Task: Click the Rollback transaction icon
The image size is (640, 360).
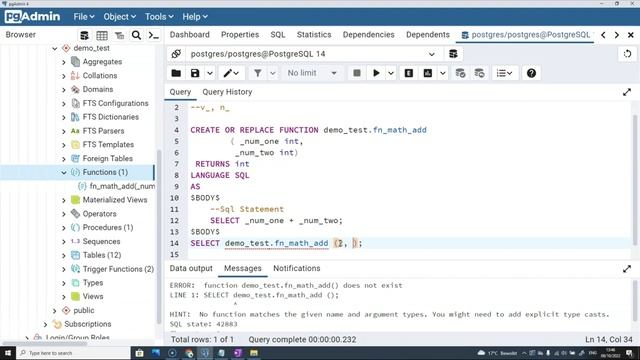Action: (x=480, y=73)
